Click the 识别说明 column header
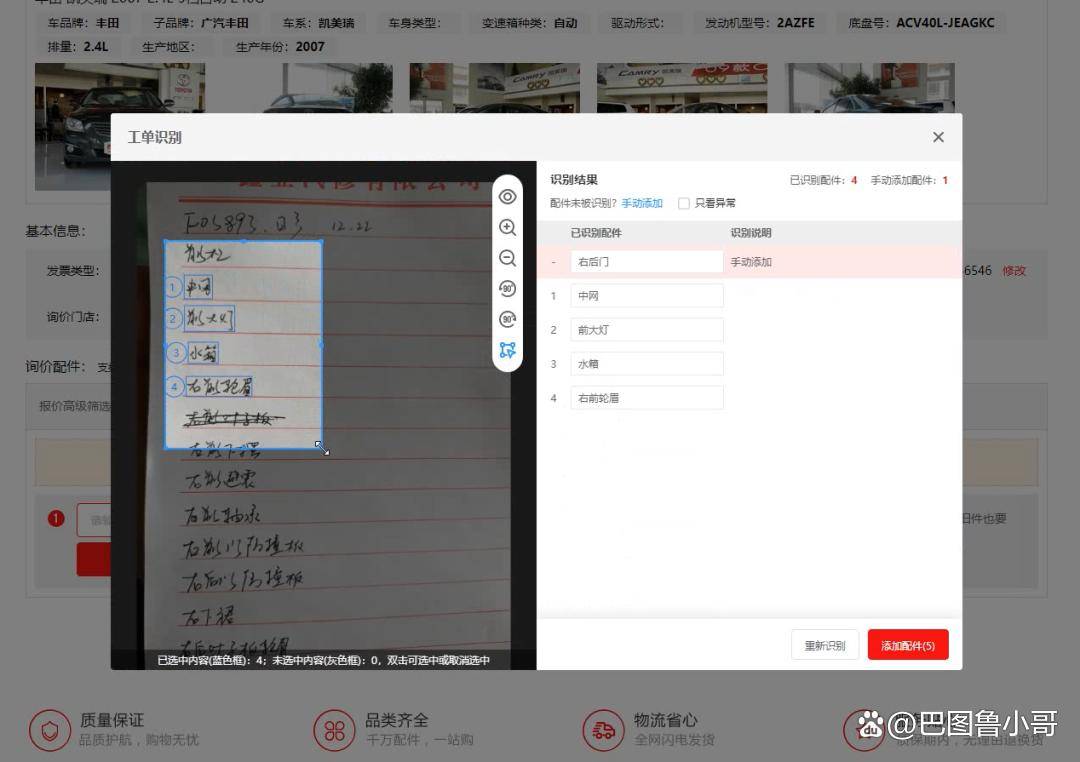The image size is (1080, 762). 751,233
